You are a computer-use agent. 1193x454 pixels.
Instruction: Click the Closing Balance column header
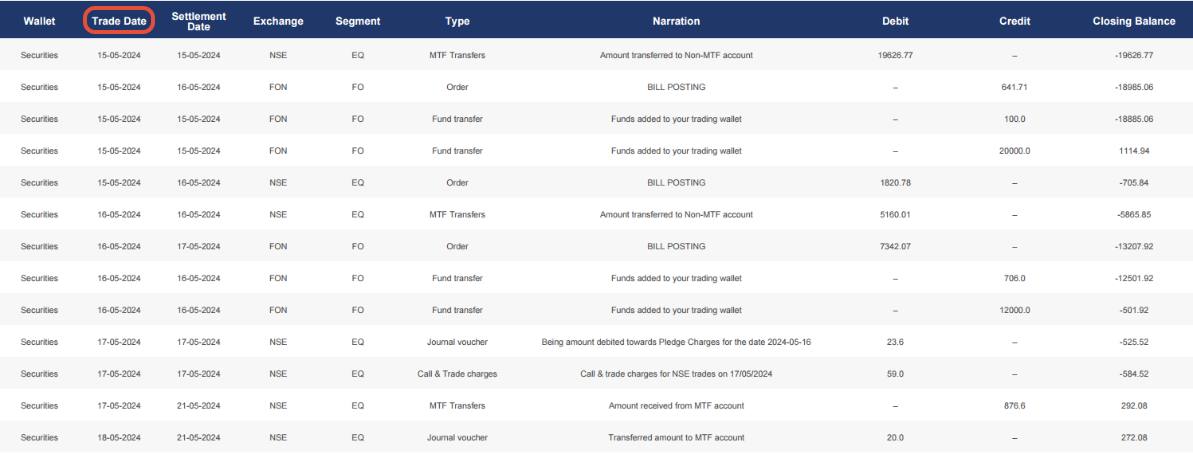(1133, 21)
